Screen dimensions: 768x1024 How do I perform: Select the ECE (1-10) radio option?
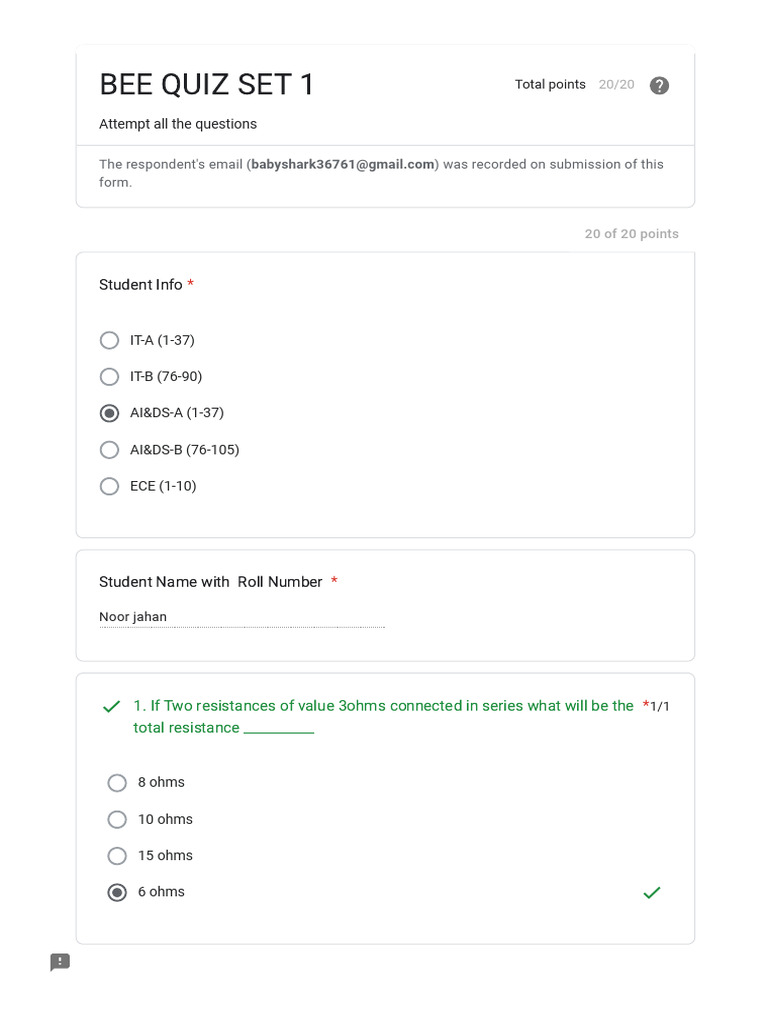[110, 486]
